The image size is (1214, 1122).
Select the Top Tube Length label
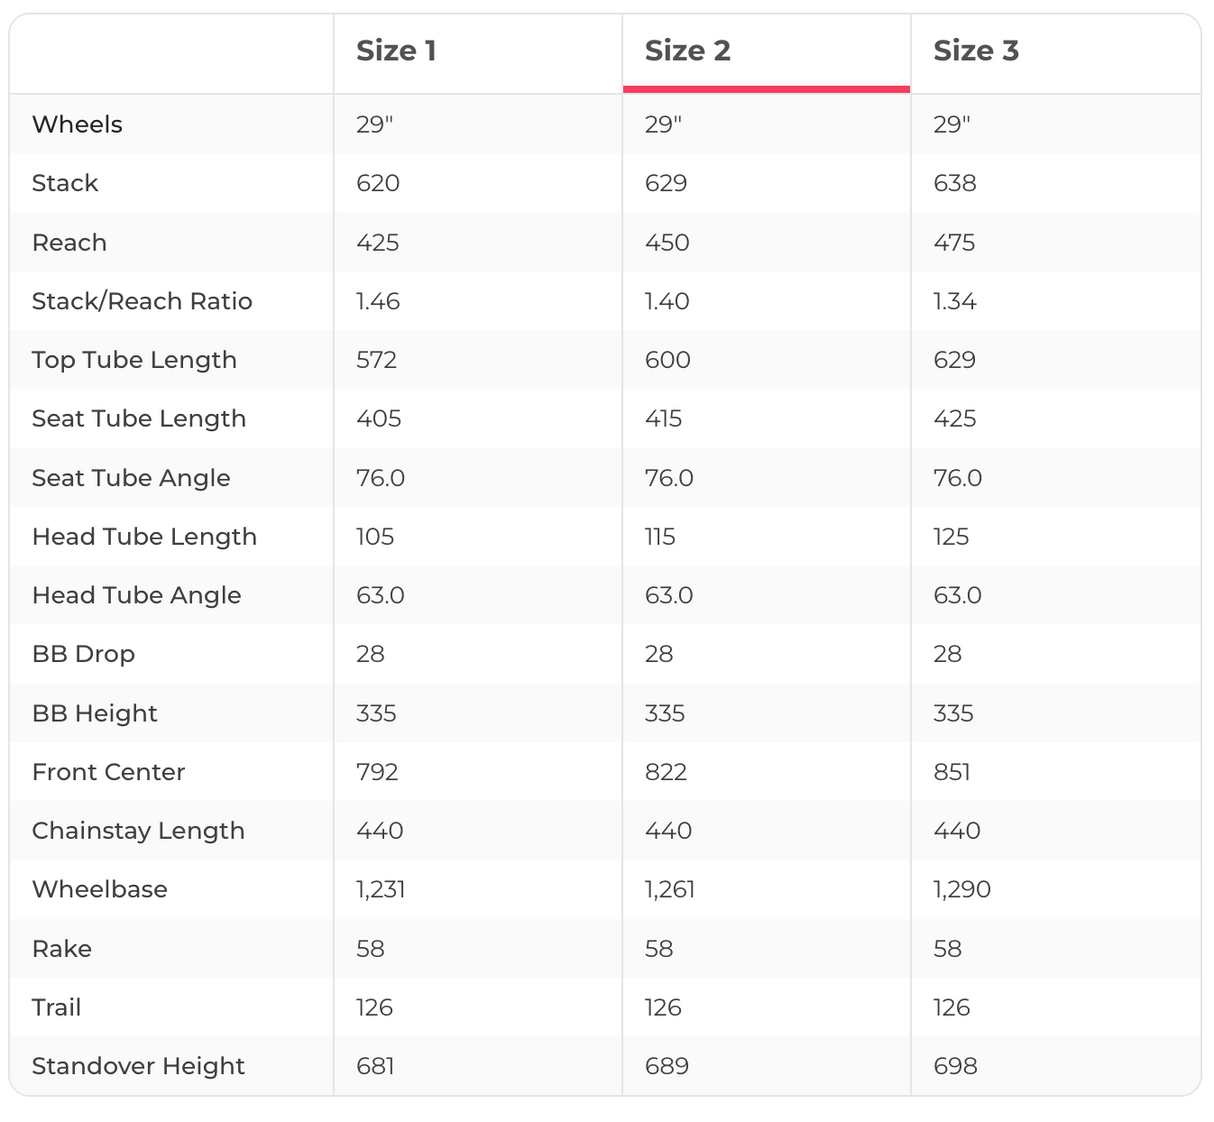point(134,360)
